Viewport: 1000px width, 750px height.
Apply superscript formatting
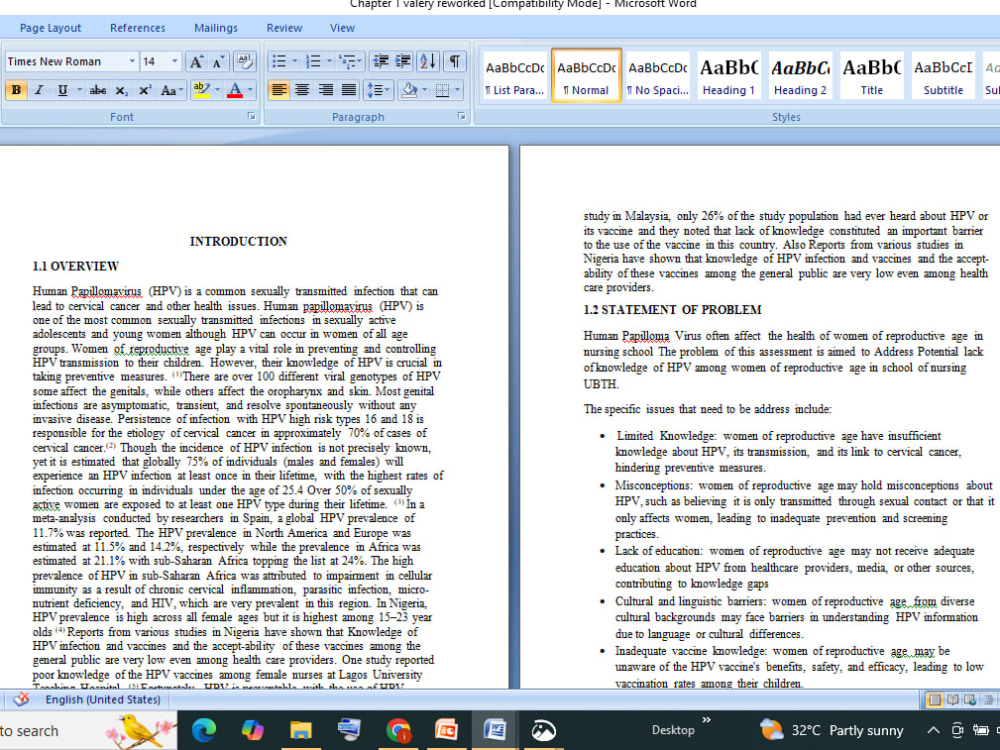(145, 90)
